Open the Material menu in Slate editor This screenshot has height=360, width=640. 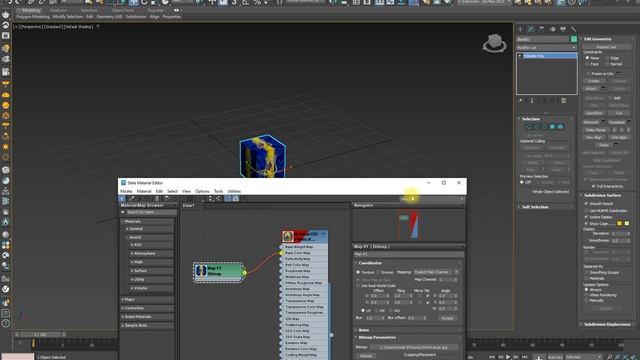coord(144,191)
